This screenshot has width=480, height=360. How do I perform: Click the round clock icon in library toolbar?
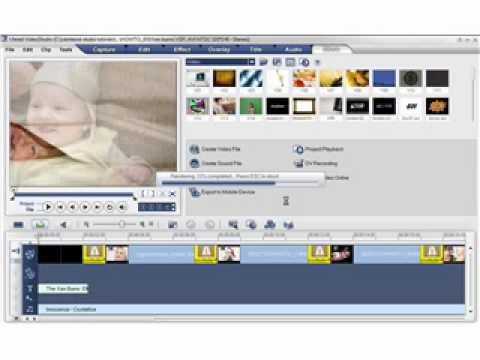pyautogui.click(x=304, y=62)
